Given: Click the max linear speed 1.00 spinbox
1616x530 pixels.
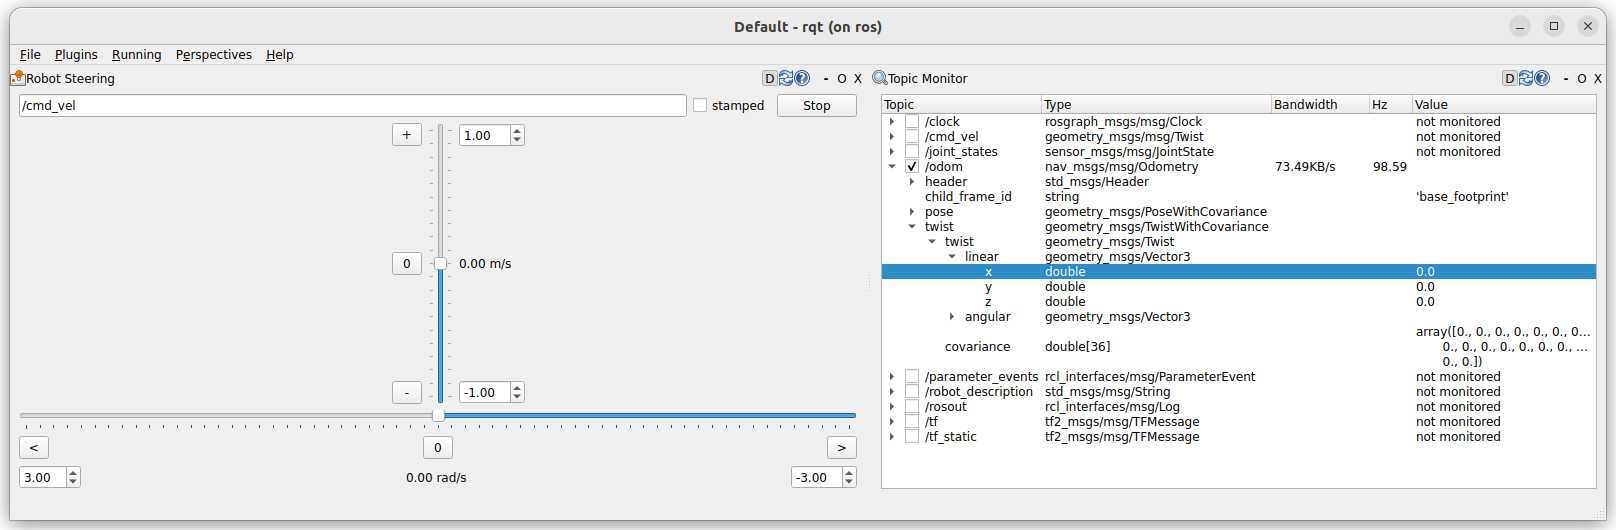Looking at the screenshot, I should point(492,135).
